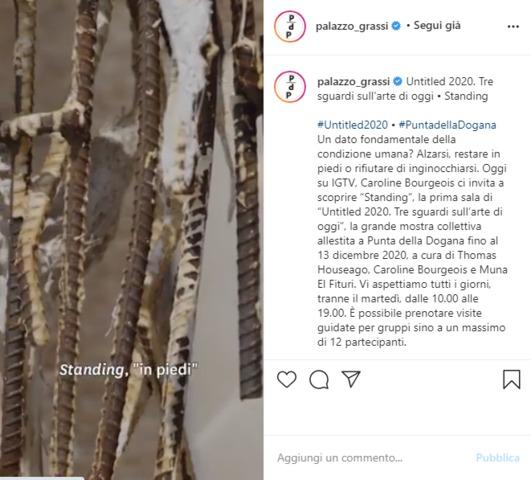Viewport: 531px width, 480px height.
Task: Click the Standing "in piedi" subtitle overlay
Action: click(x=129, y=370)
